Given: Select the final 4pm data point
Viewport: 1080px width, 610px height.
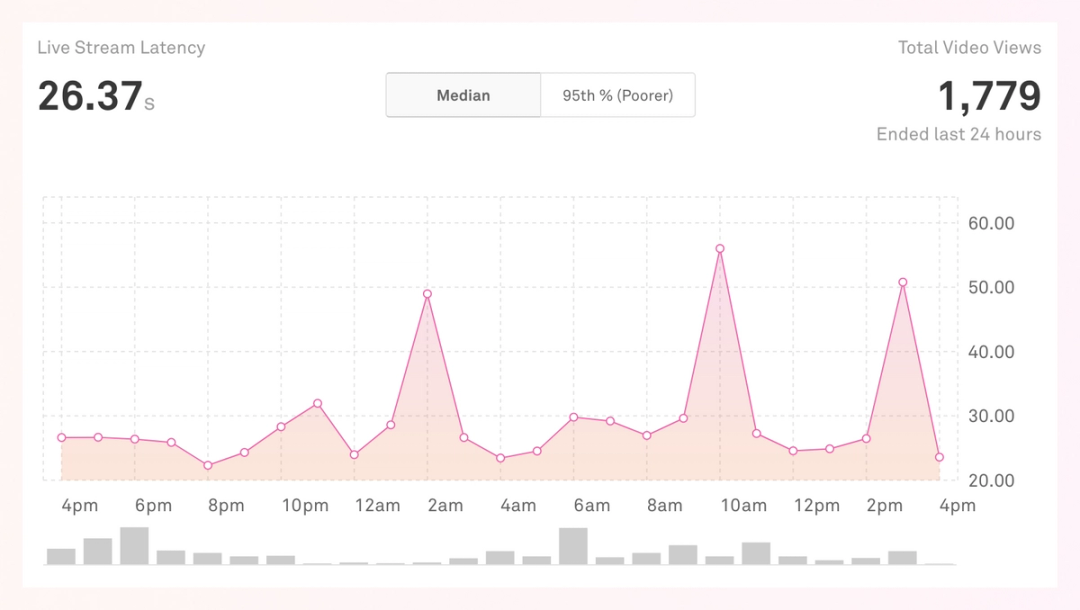Looking at the screenshot, I should (x=939, y=456).
